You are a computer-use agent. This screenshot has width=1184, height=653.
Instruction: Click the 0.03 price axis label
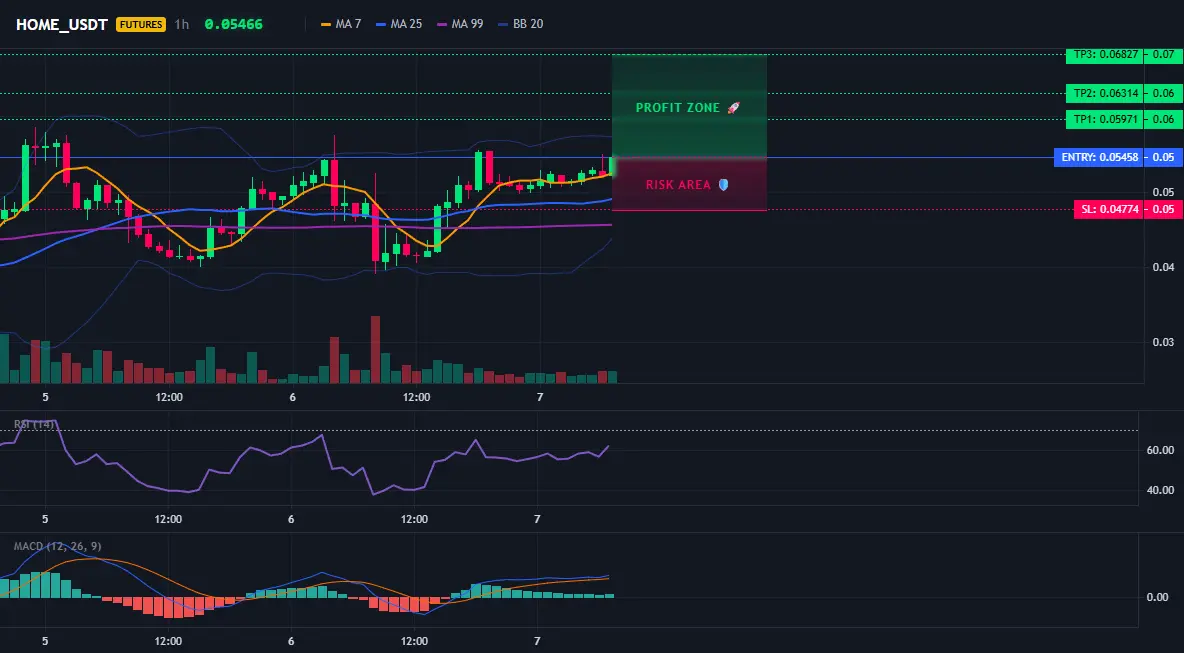[x=1163, y=343]
